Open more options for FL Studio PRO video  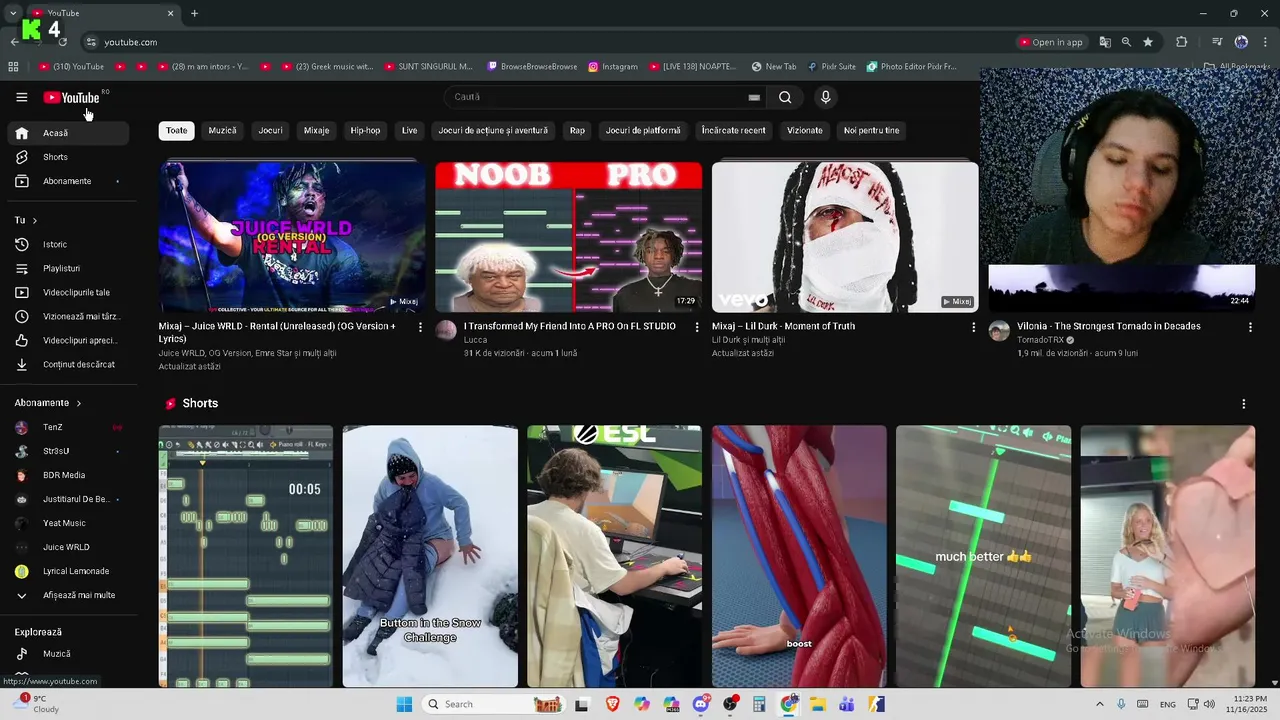coord(697,327)
